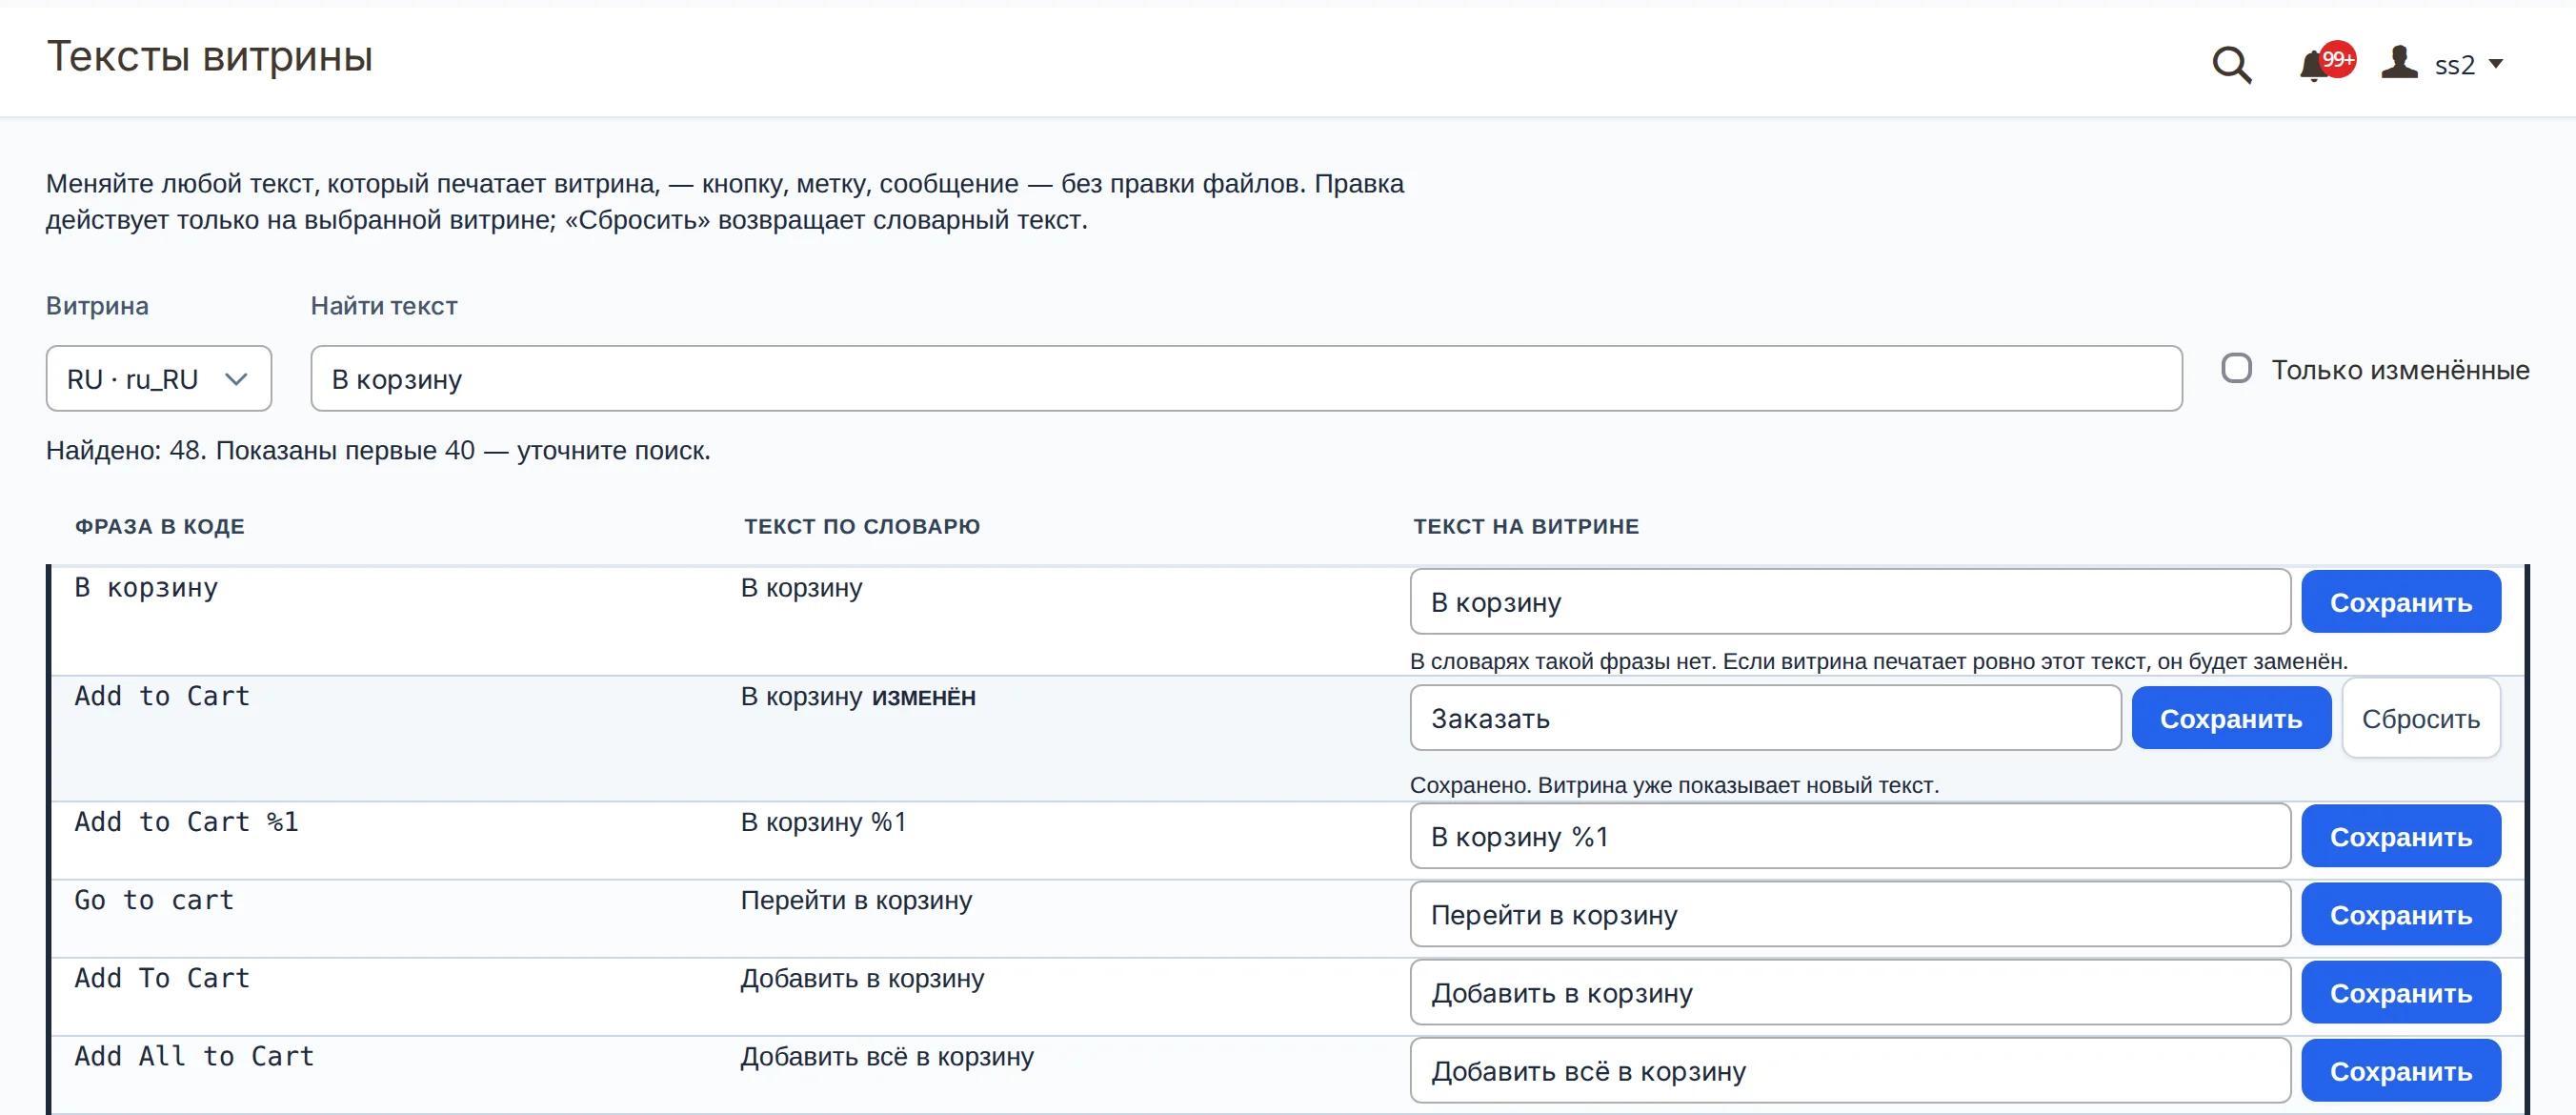Edit the «Перейти в корзину» text field
This screenshot has height=1115, width=2576.
click(1850, 914)
